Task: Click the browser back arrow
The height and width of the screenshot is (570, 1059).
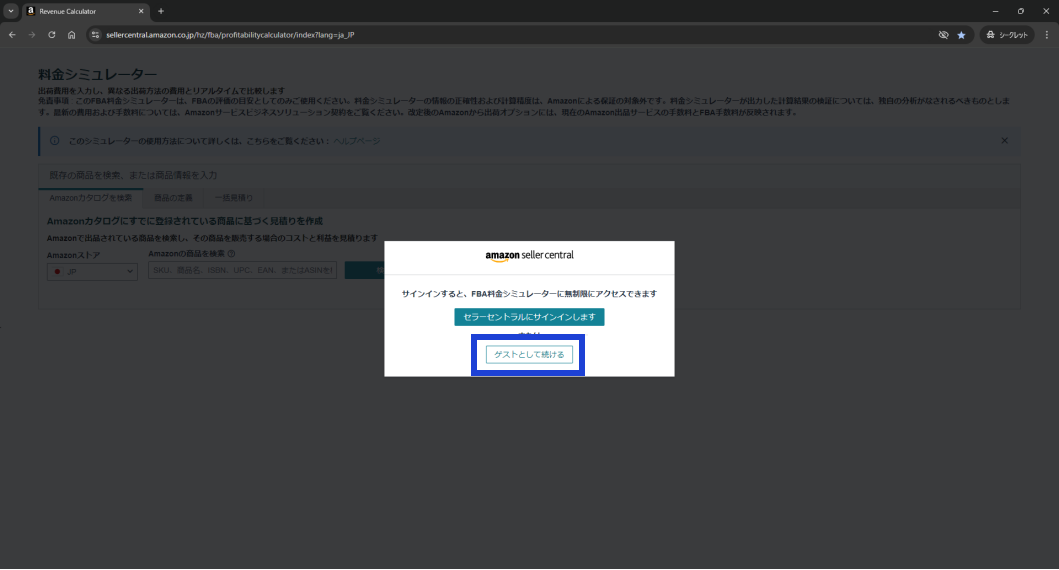Action: pyautogui.click(x=12, y=34)
